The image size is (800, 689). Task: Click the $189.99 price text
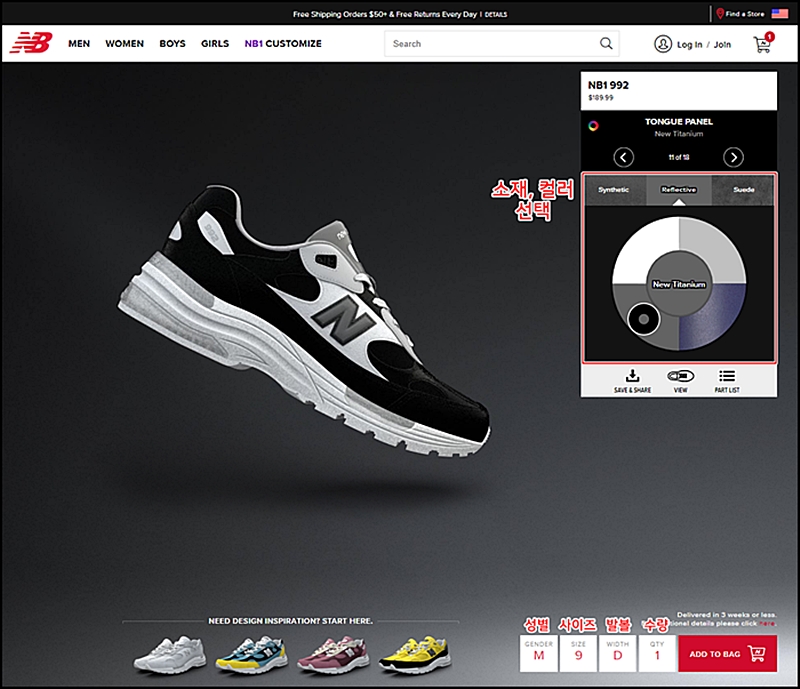601,98
